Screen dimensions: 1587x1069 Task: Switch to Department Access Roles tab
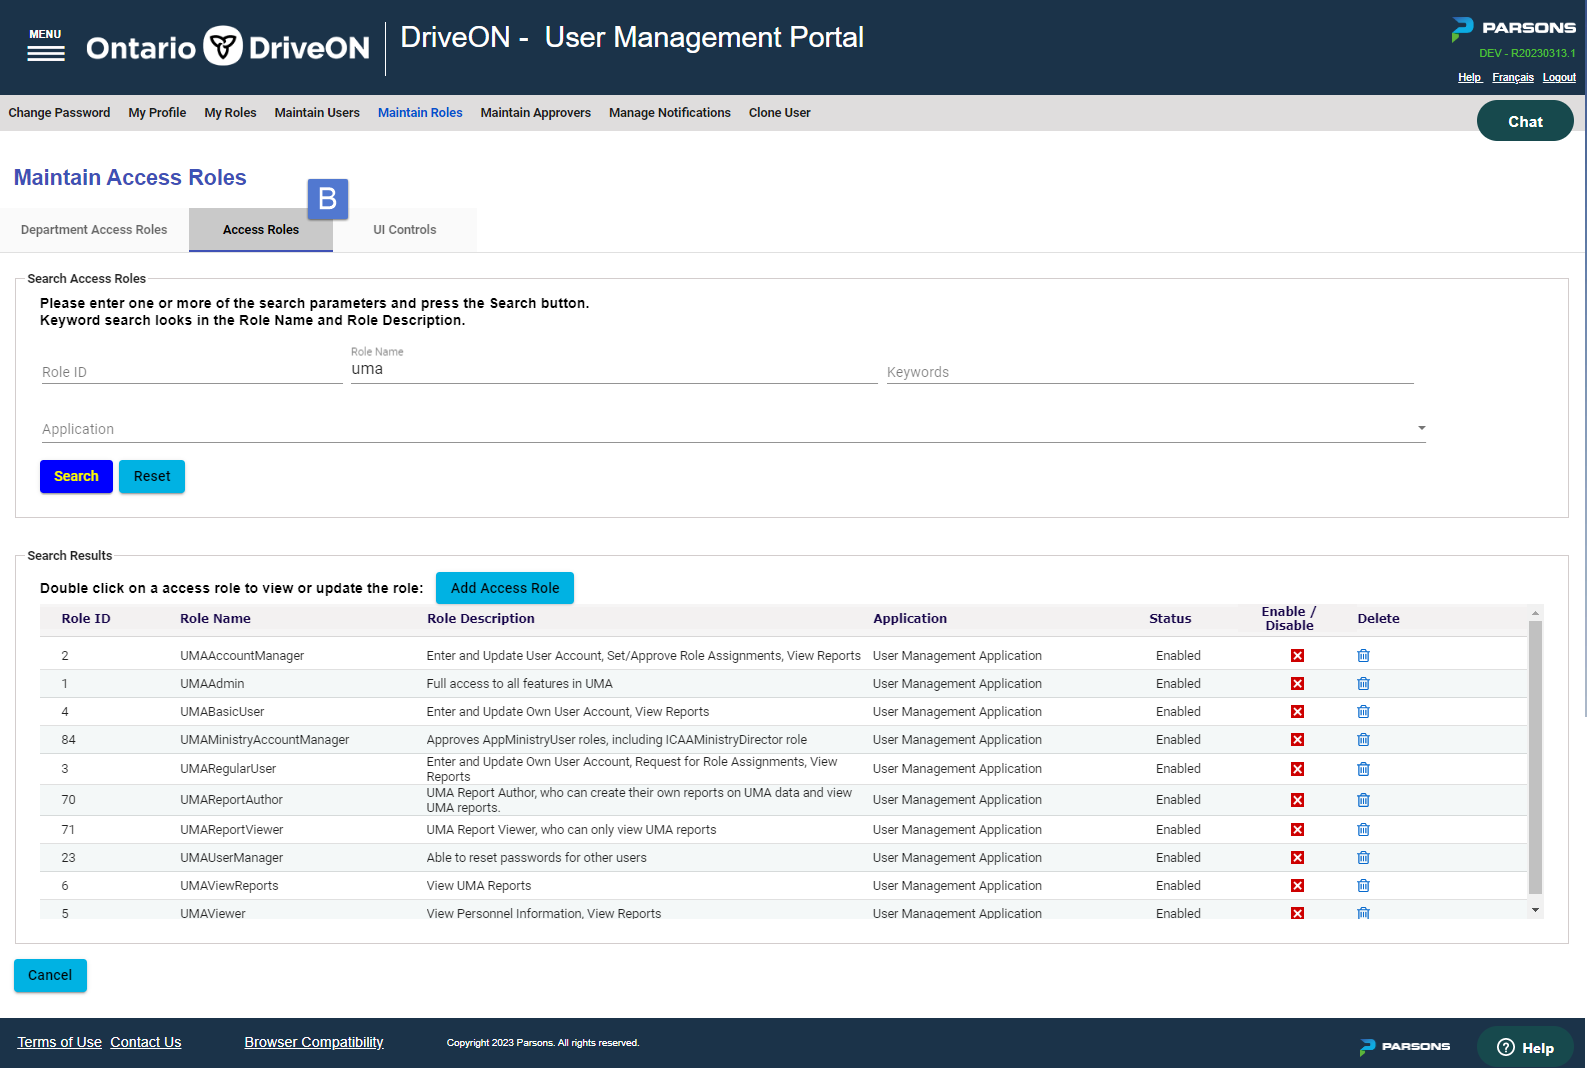[94, 230]
